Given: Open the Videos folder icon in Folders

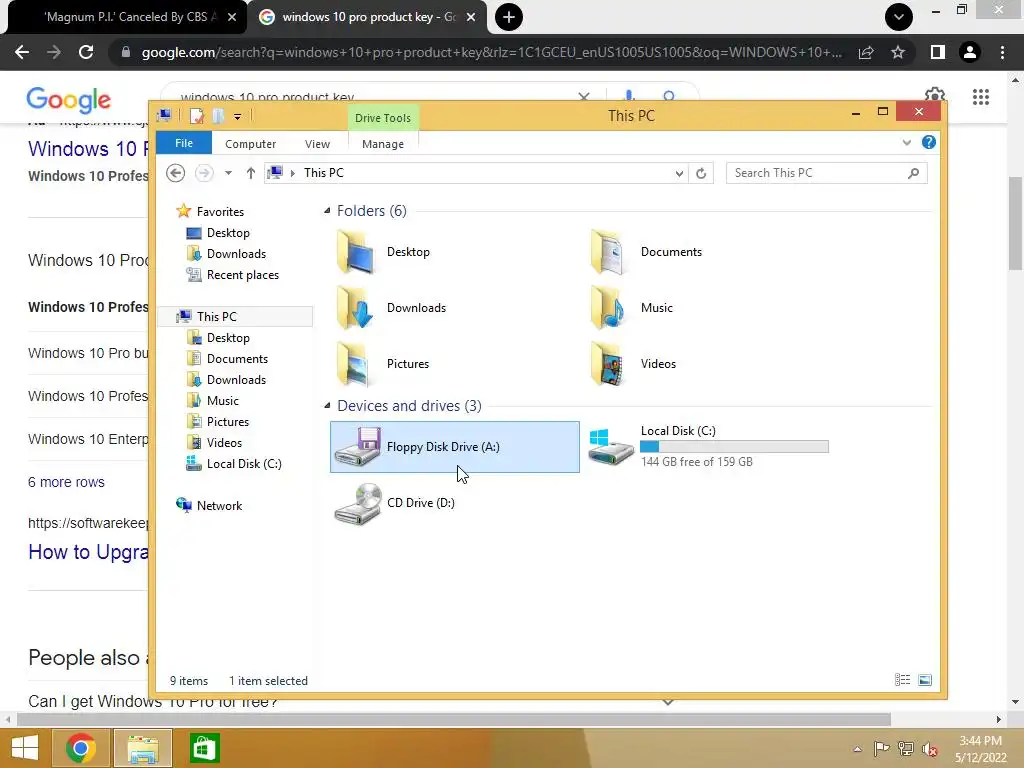Looking at the screenshot, I should 609,364.
